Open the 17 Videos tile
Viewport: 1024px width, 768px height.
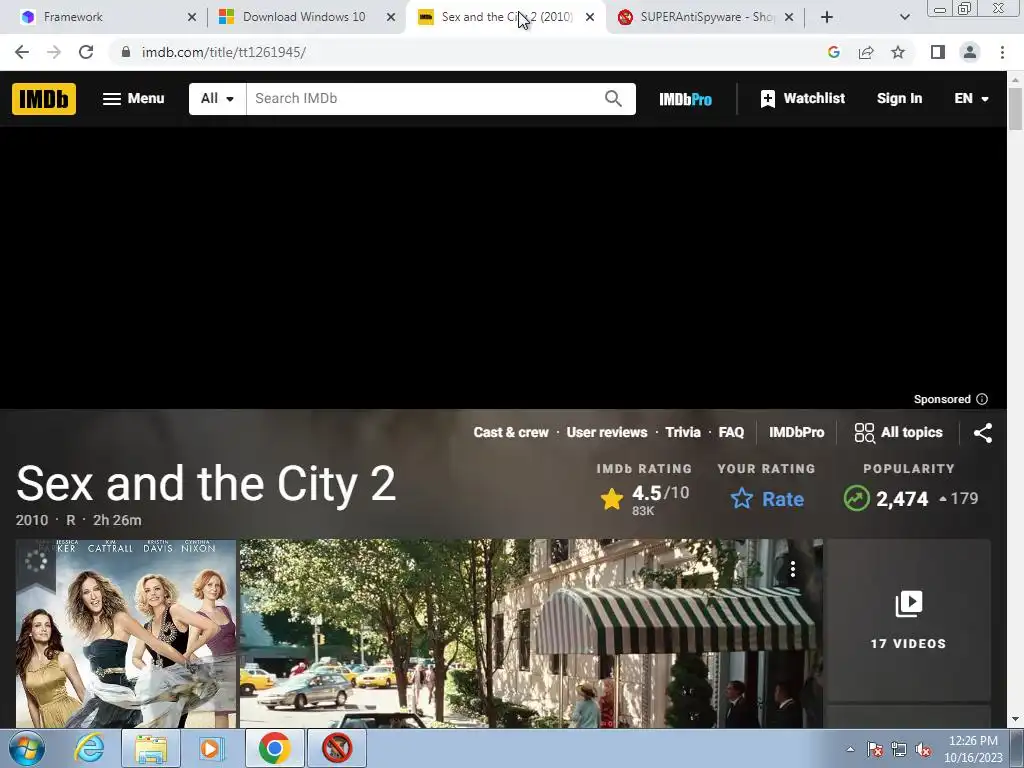pyautogui.click(x=908, y=620)
